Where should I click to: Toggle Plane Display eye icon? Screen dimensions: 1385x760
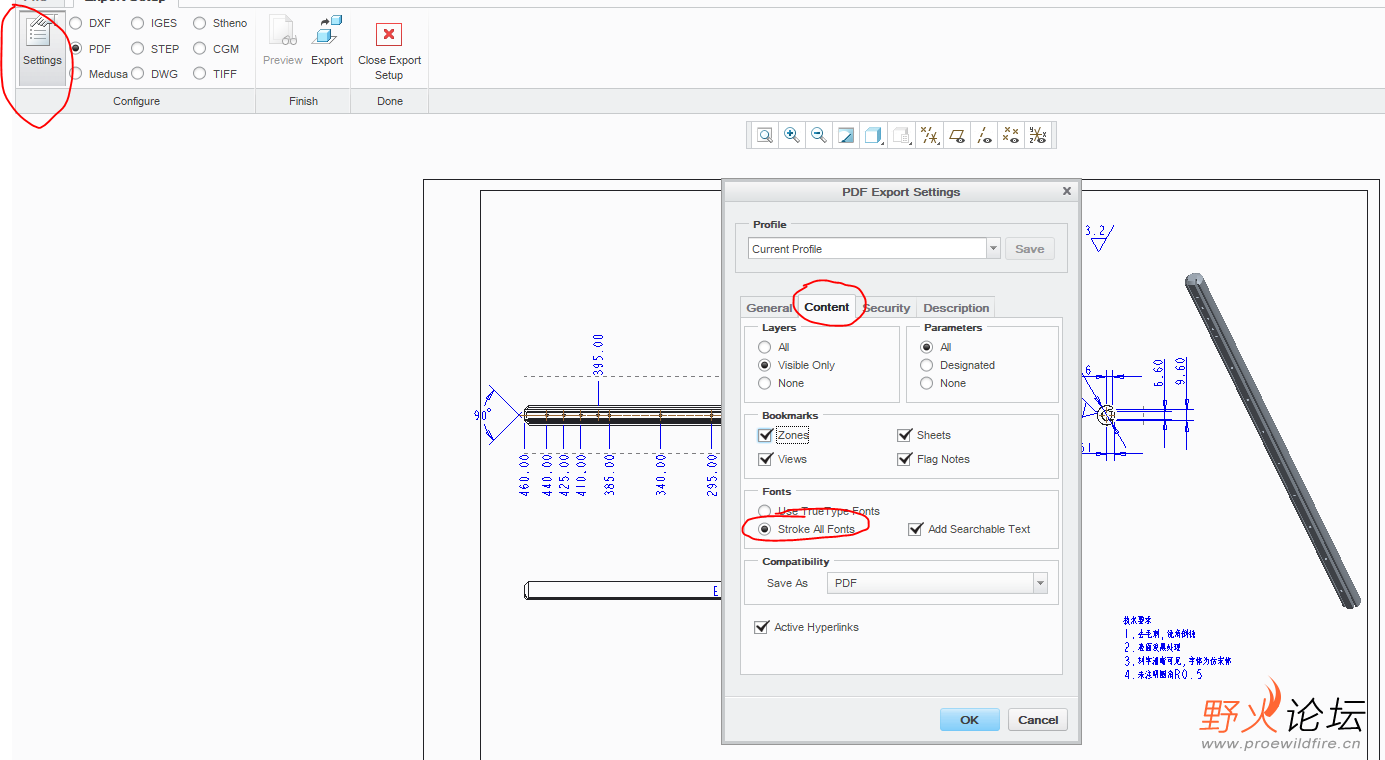957,135
